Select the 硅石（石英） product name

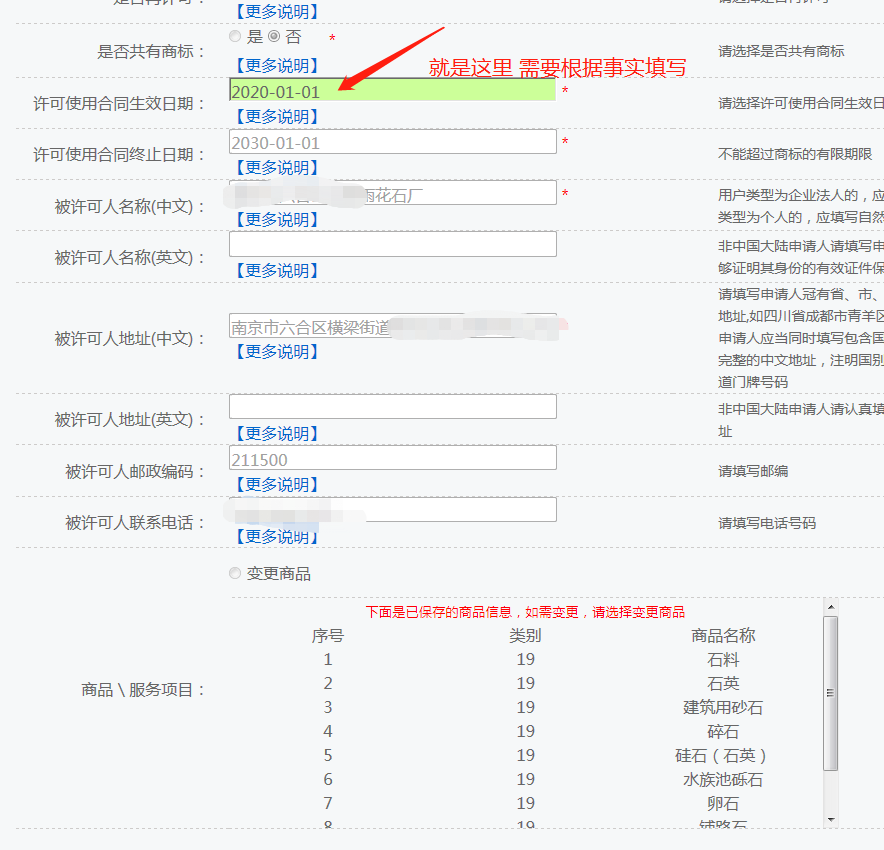pyautogui.click(x=723, y=755)
